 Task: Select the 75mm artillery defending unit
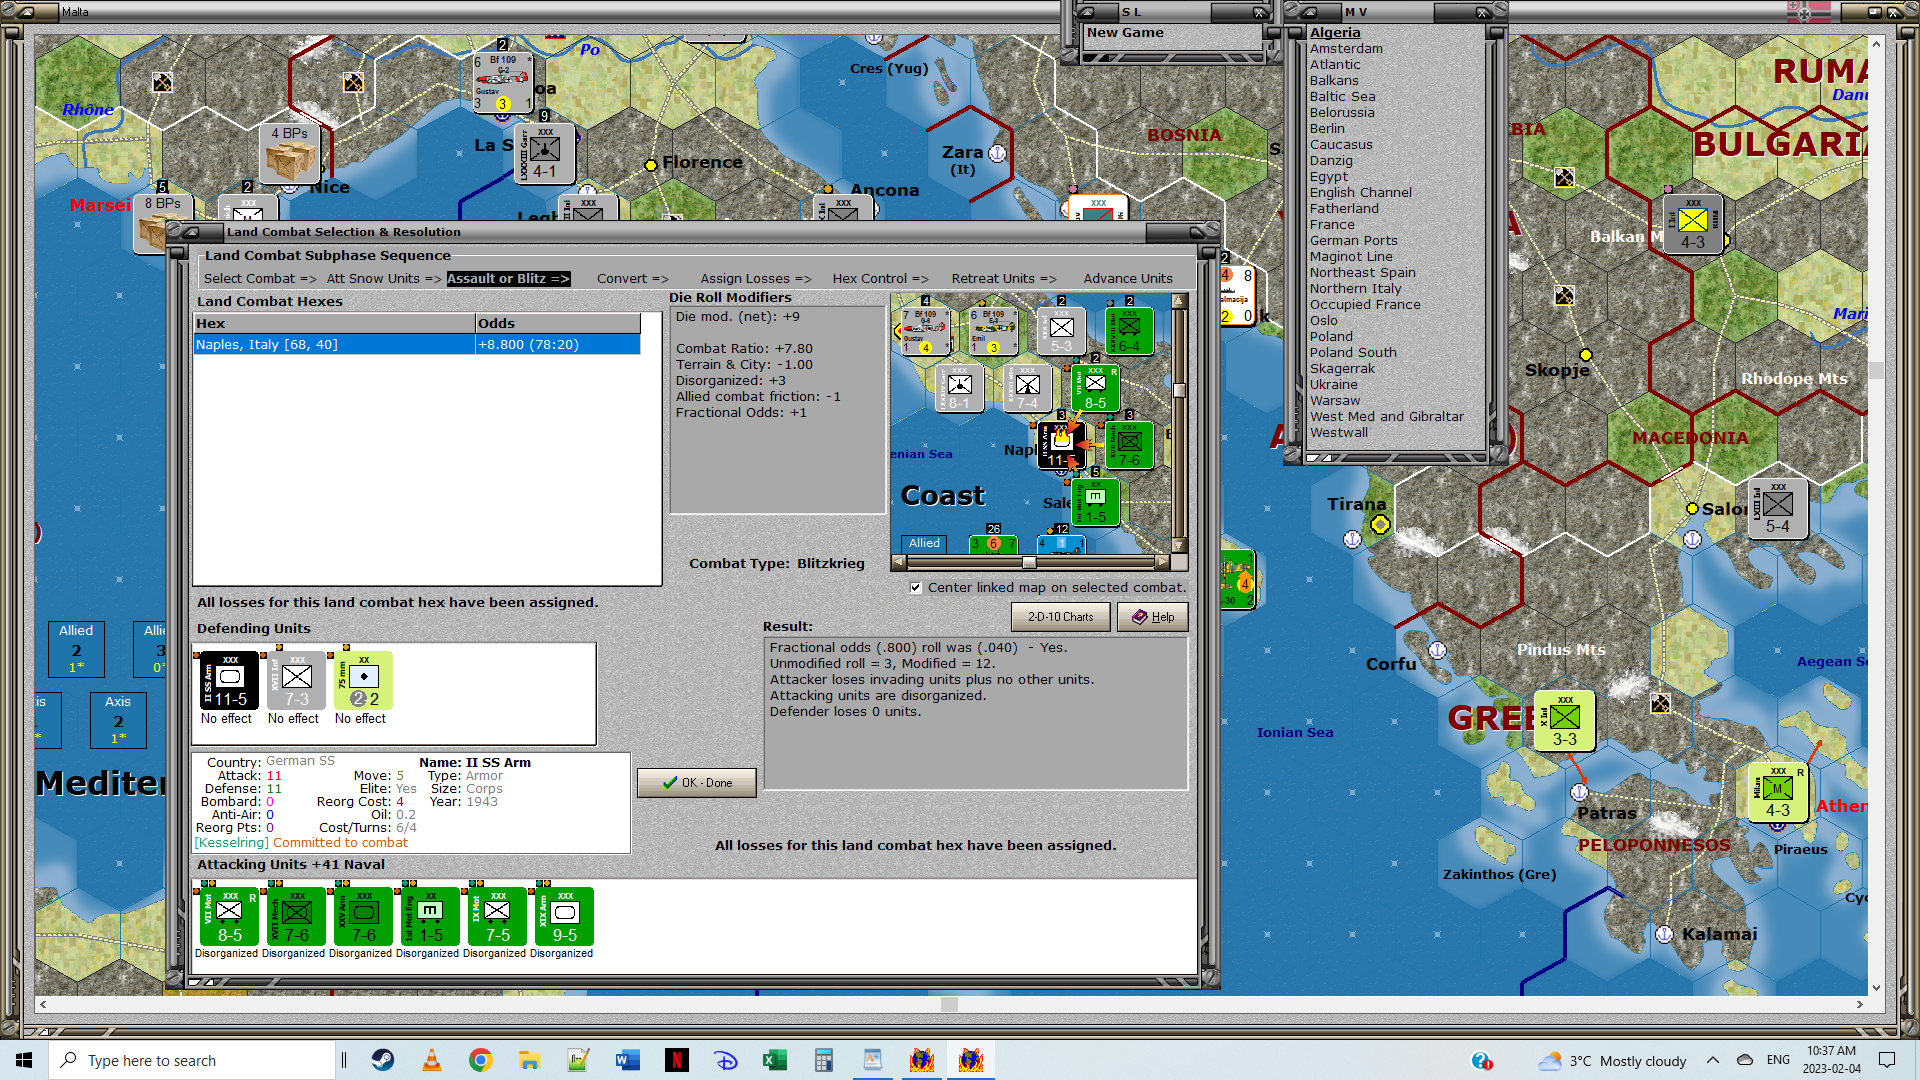point(364,680)
